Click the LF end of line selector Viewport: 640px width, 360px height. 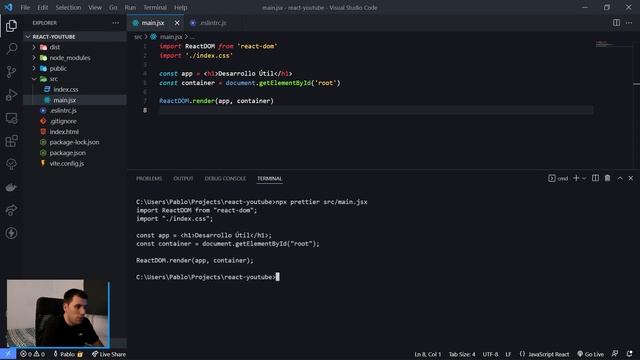(508, 354)
